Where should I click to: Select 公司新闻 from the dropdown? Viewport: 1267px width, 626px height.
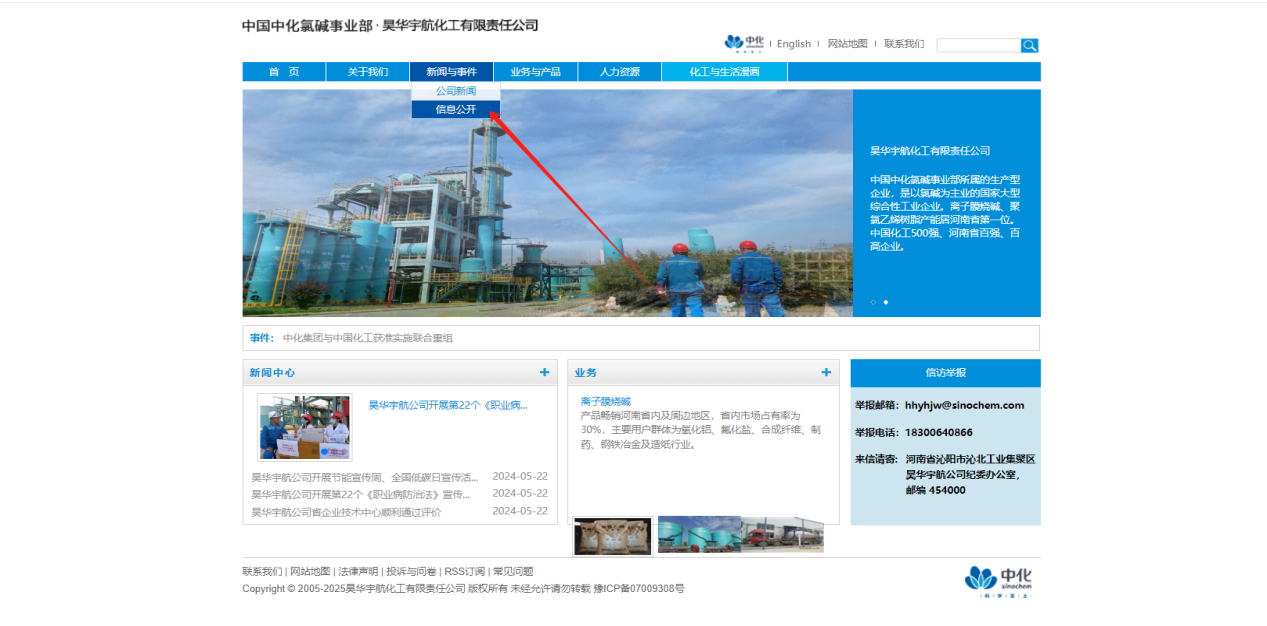click(x=456, y=91)
